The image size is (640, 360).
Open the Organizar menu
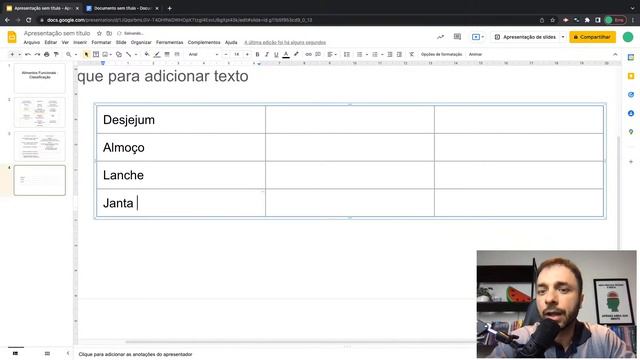tap(141, 42)
